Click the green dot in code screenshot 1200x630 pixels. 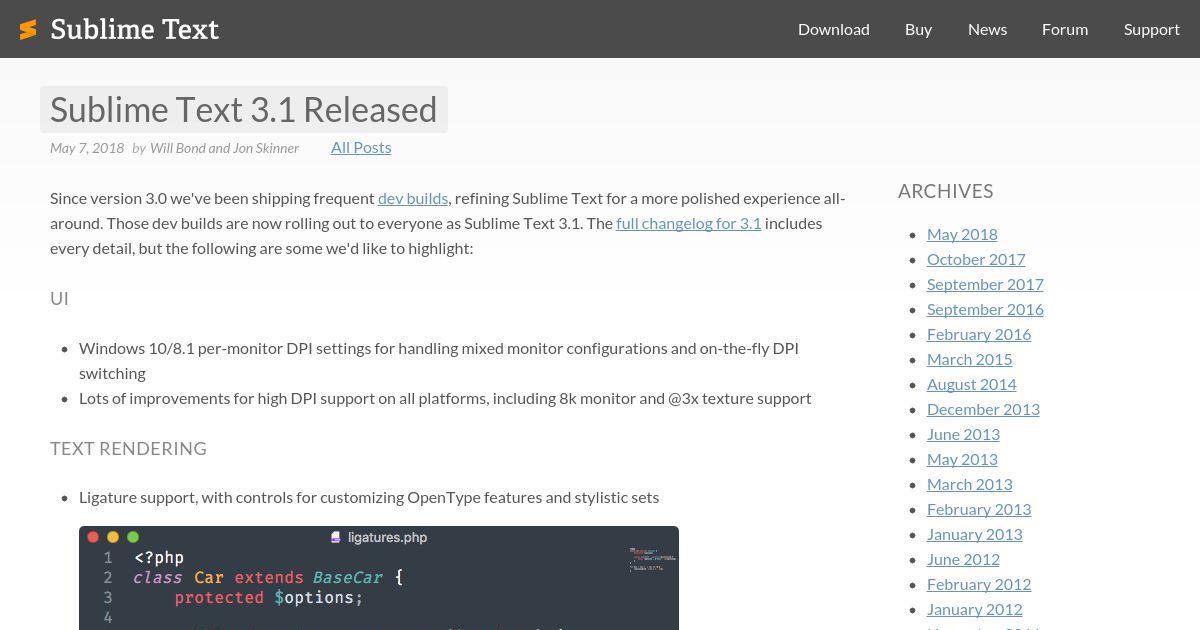coord(133,537)
